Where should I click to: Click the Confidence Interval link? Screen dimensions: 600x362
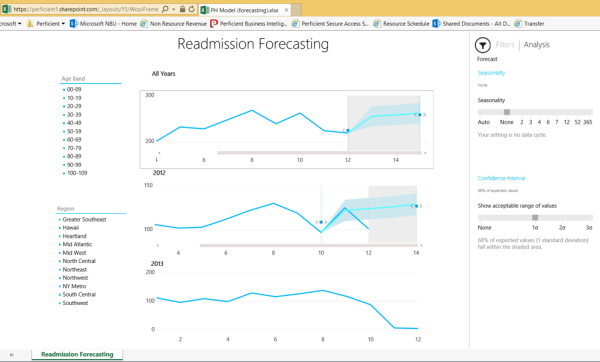(501, 178)
